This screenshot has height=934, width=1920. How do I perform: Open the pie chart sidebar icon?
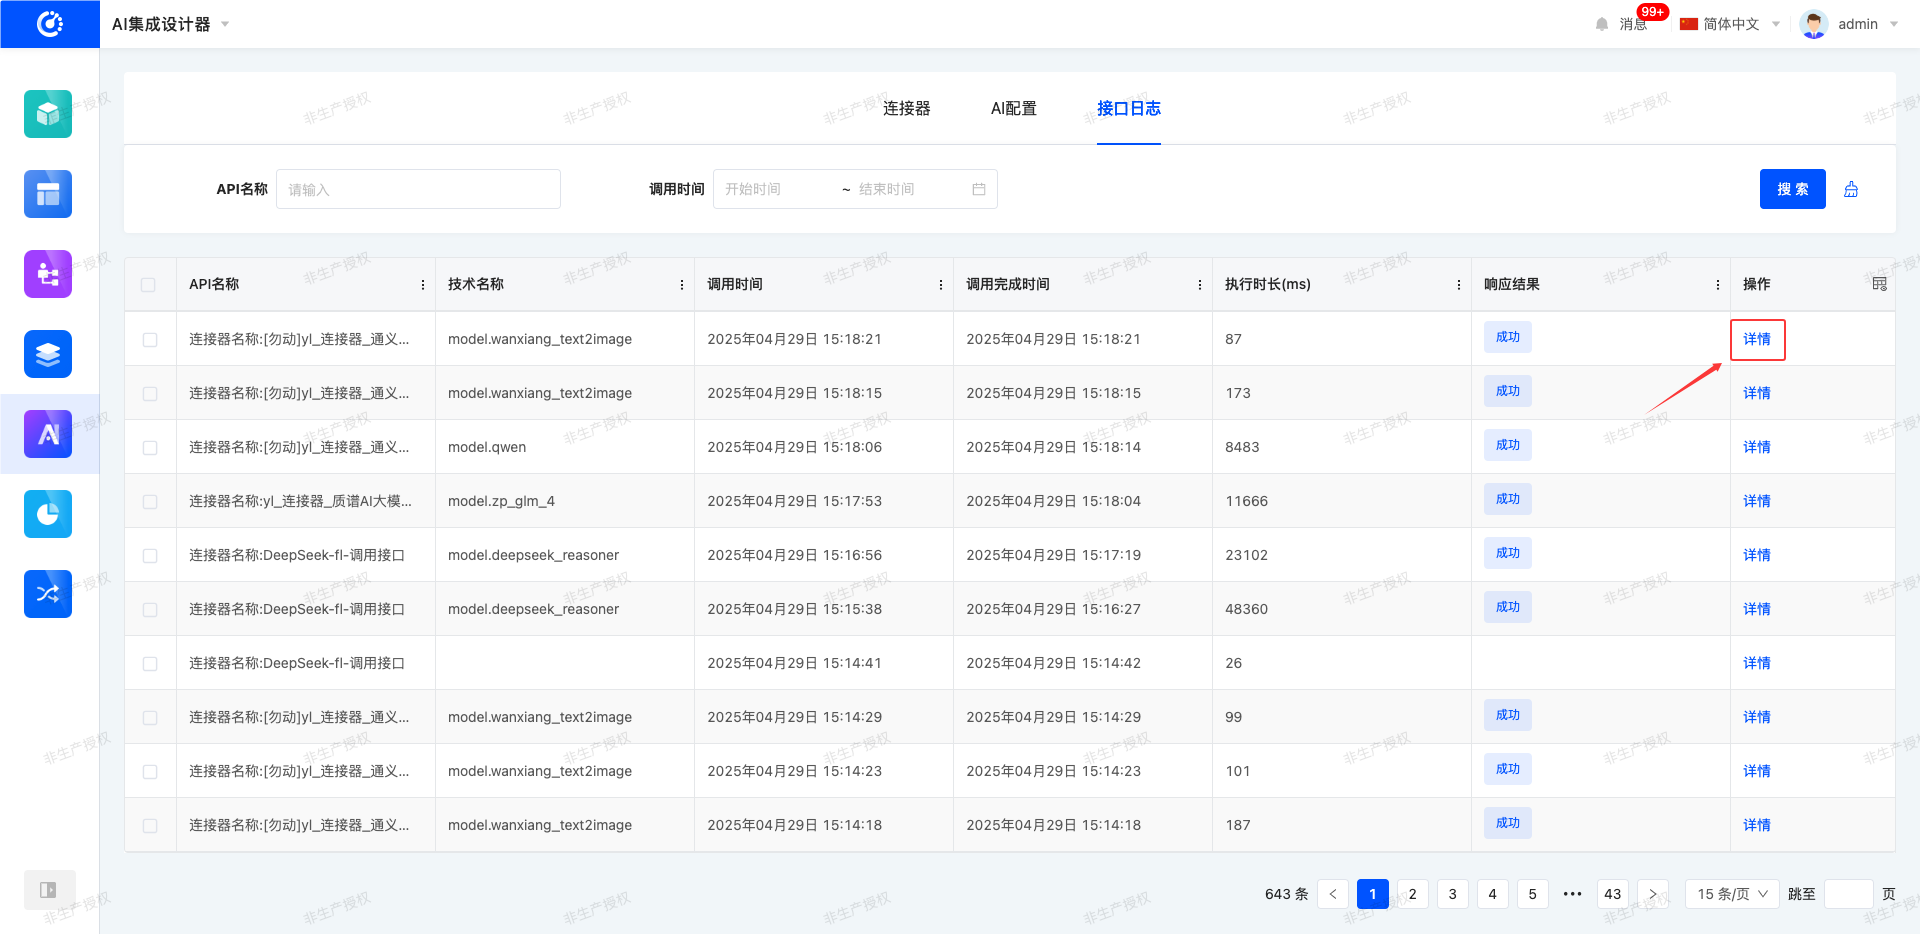(x=48, y=514)
